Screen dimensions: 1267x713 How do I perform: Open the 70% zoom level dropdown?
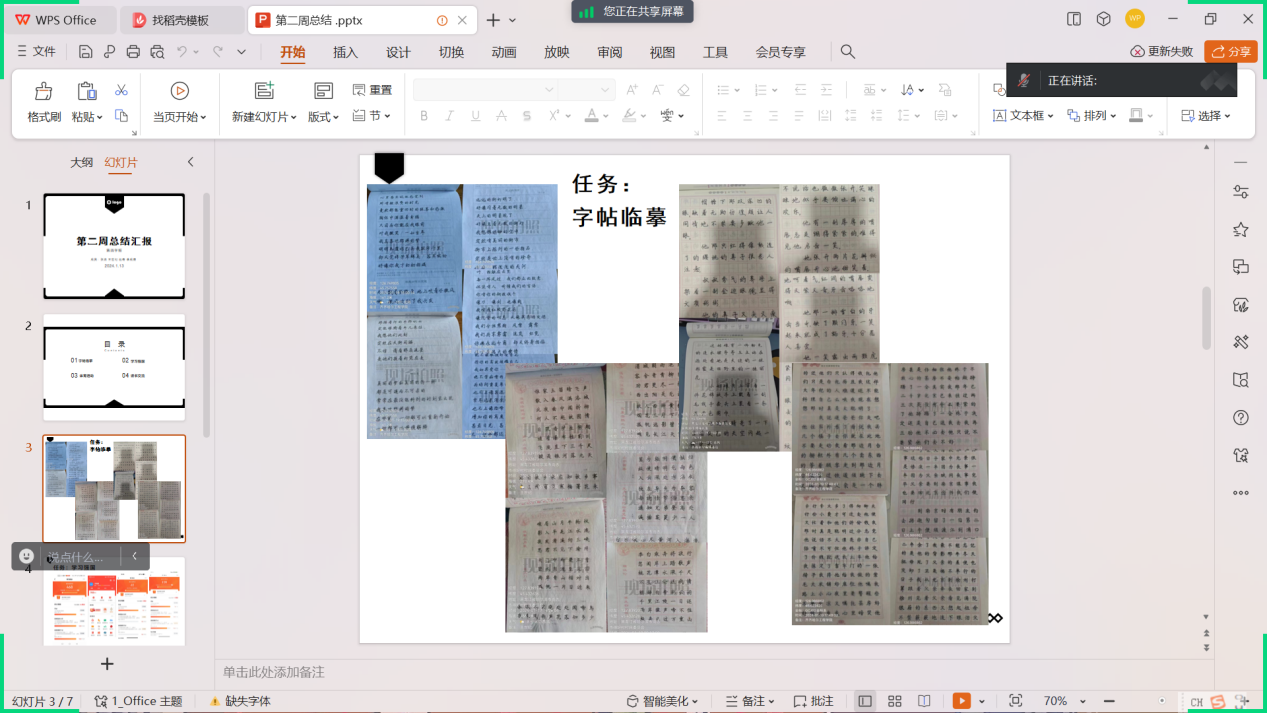click(x=1061, y=701)
